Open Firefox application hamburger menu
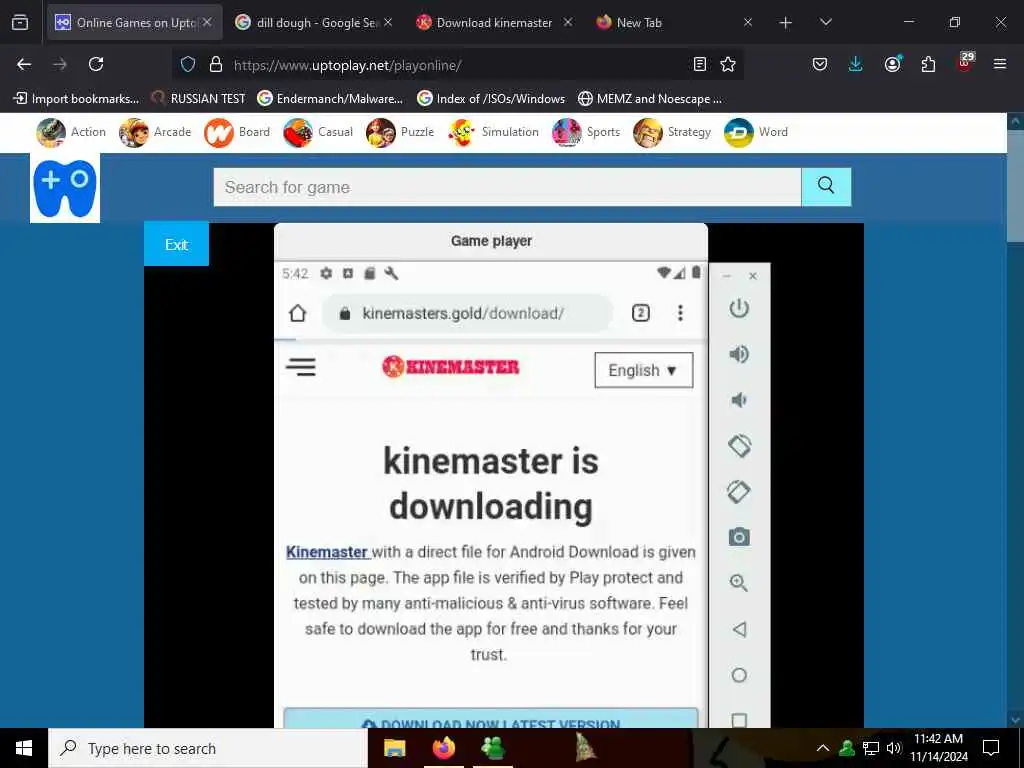 [x=999, y=64]
